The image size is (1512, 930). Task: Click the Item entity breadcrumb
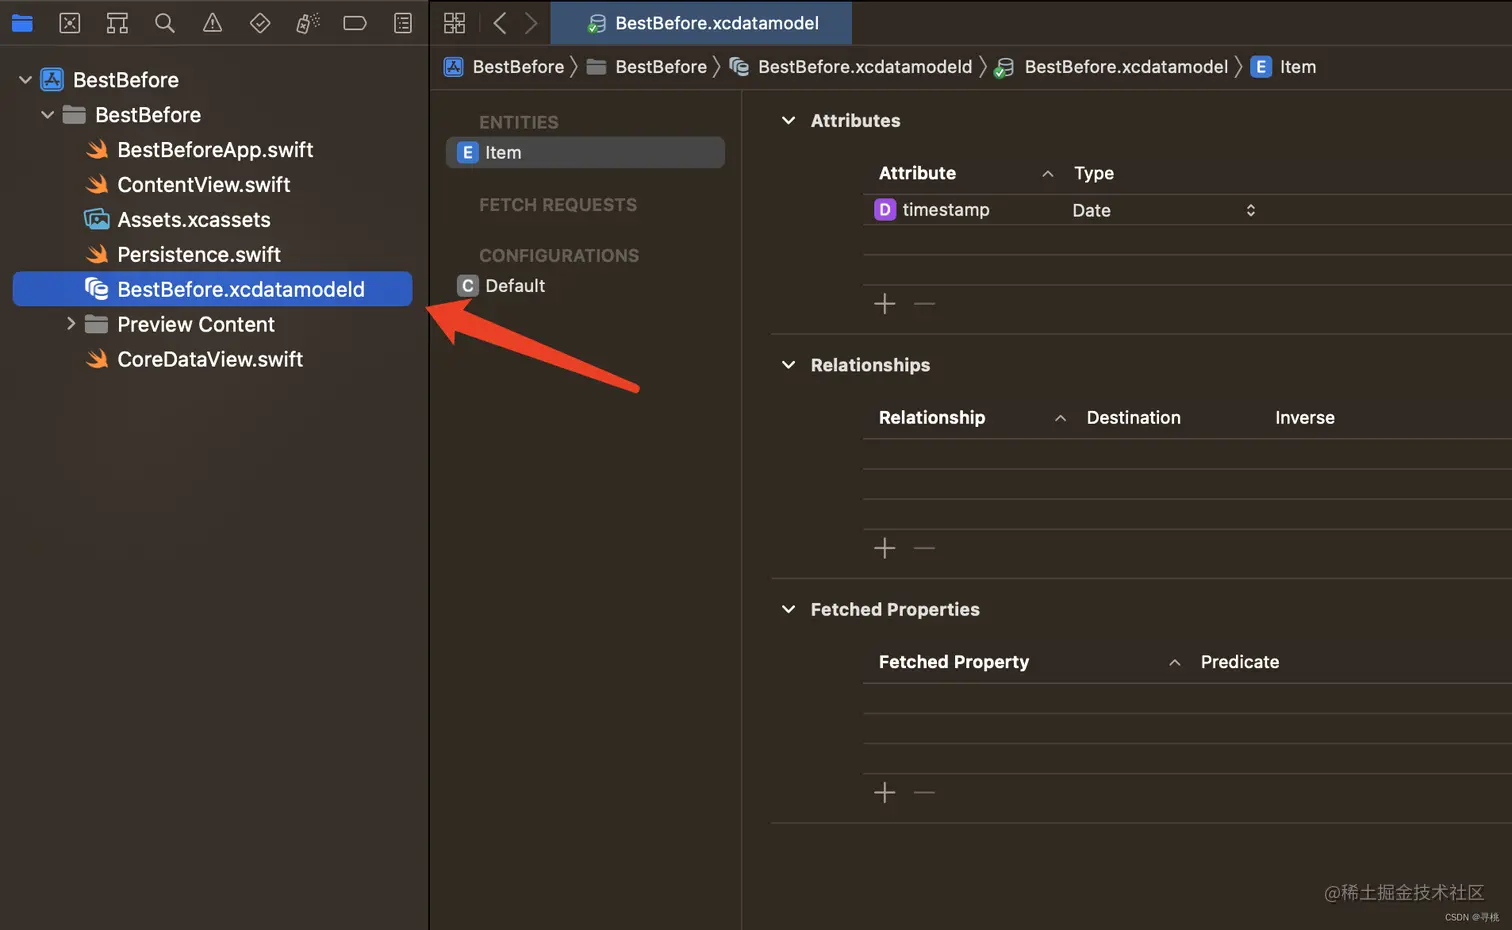tap(1284, 67)
